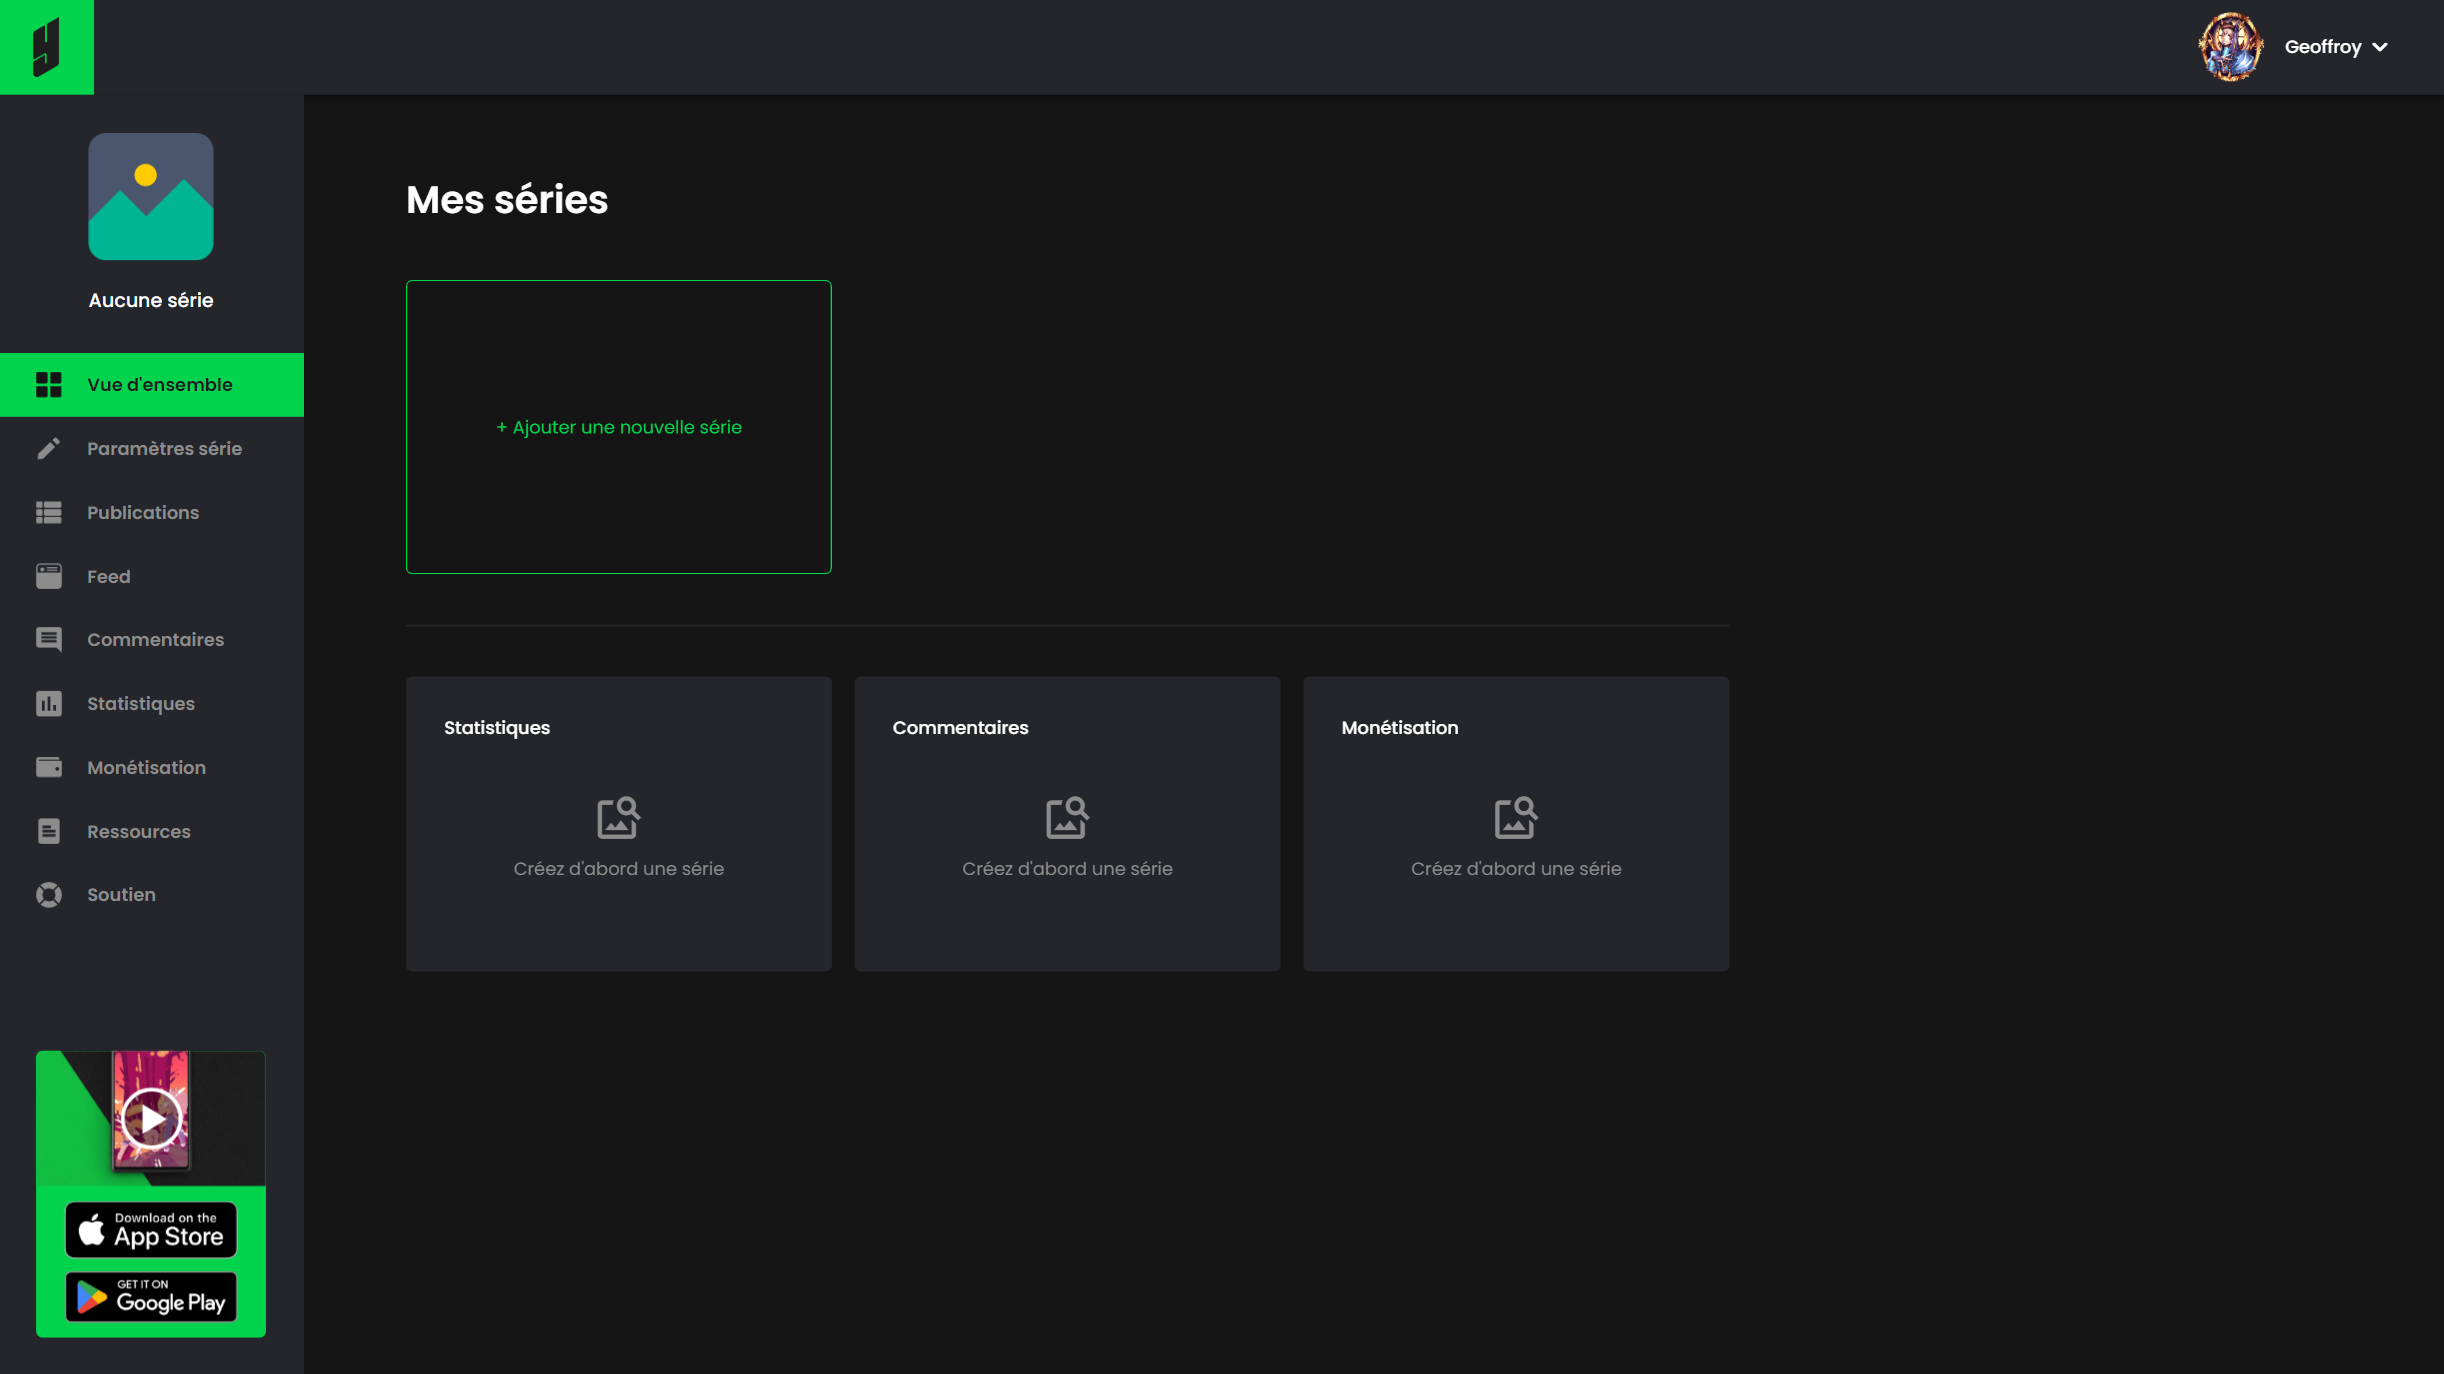Click the Ressources document icon
The width and height of the screenshot is (2444, 1374).
pos(48,831)
